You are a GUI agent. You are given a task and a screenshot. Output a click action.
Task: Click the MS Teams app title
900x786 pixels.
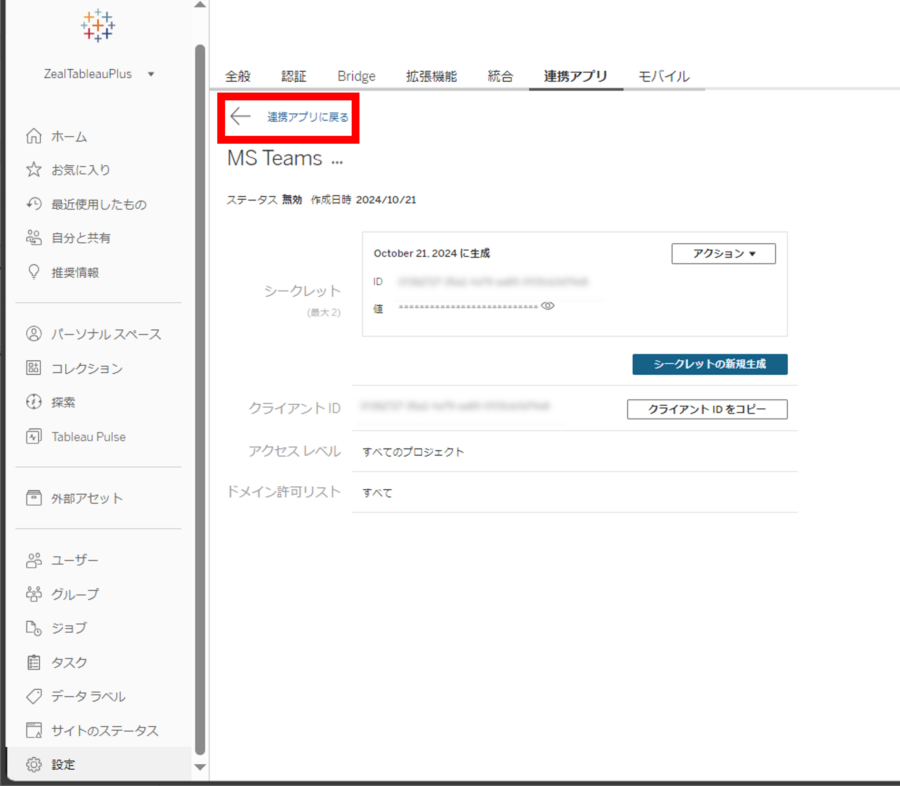274,158
